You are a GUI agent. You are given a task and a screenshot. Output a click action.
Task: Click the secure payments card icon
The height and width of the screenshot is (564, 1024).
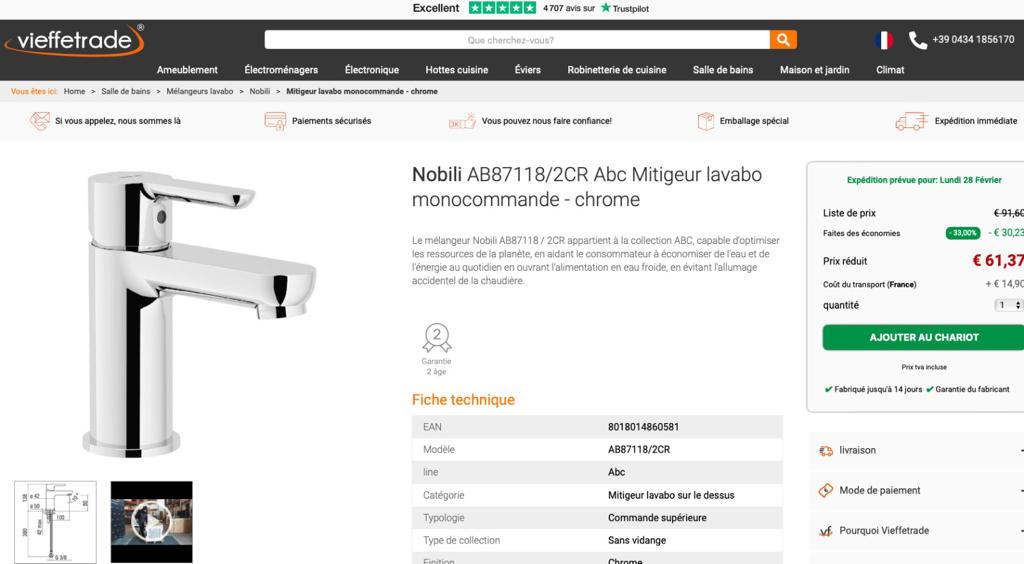[275, 121]
